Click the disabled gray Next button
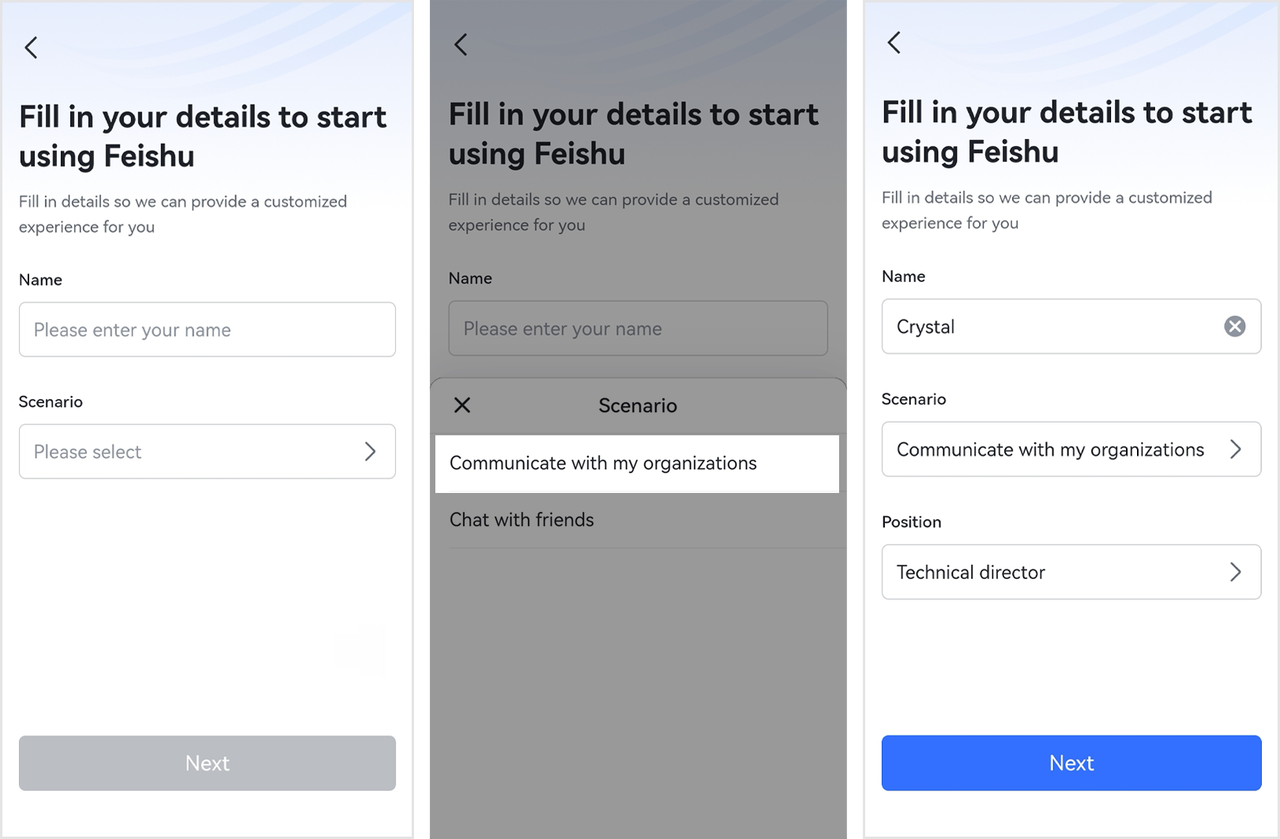Screen dimensions: 1280x839 pos(207,763)
